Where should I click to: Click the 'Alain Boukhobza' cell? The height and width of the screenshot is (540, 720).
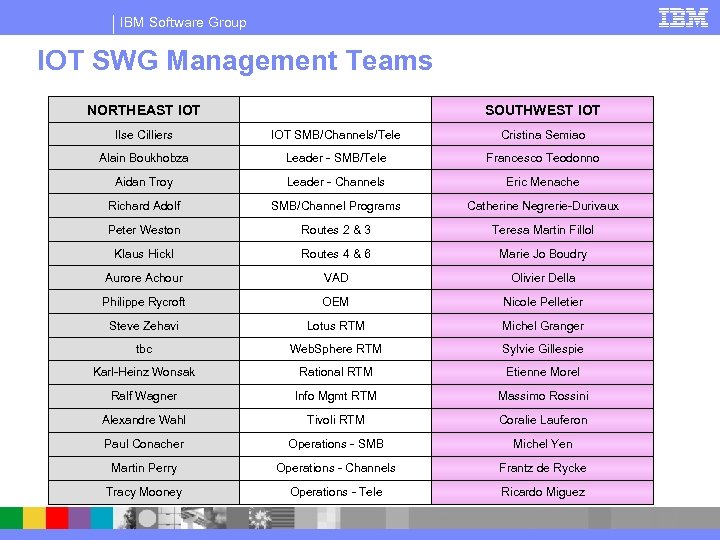pyautogui.click(x=144, y=158)
